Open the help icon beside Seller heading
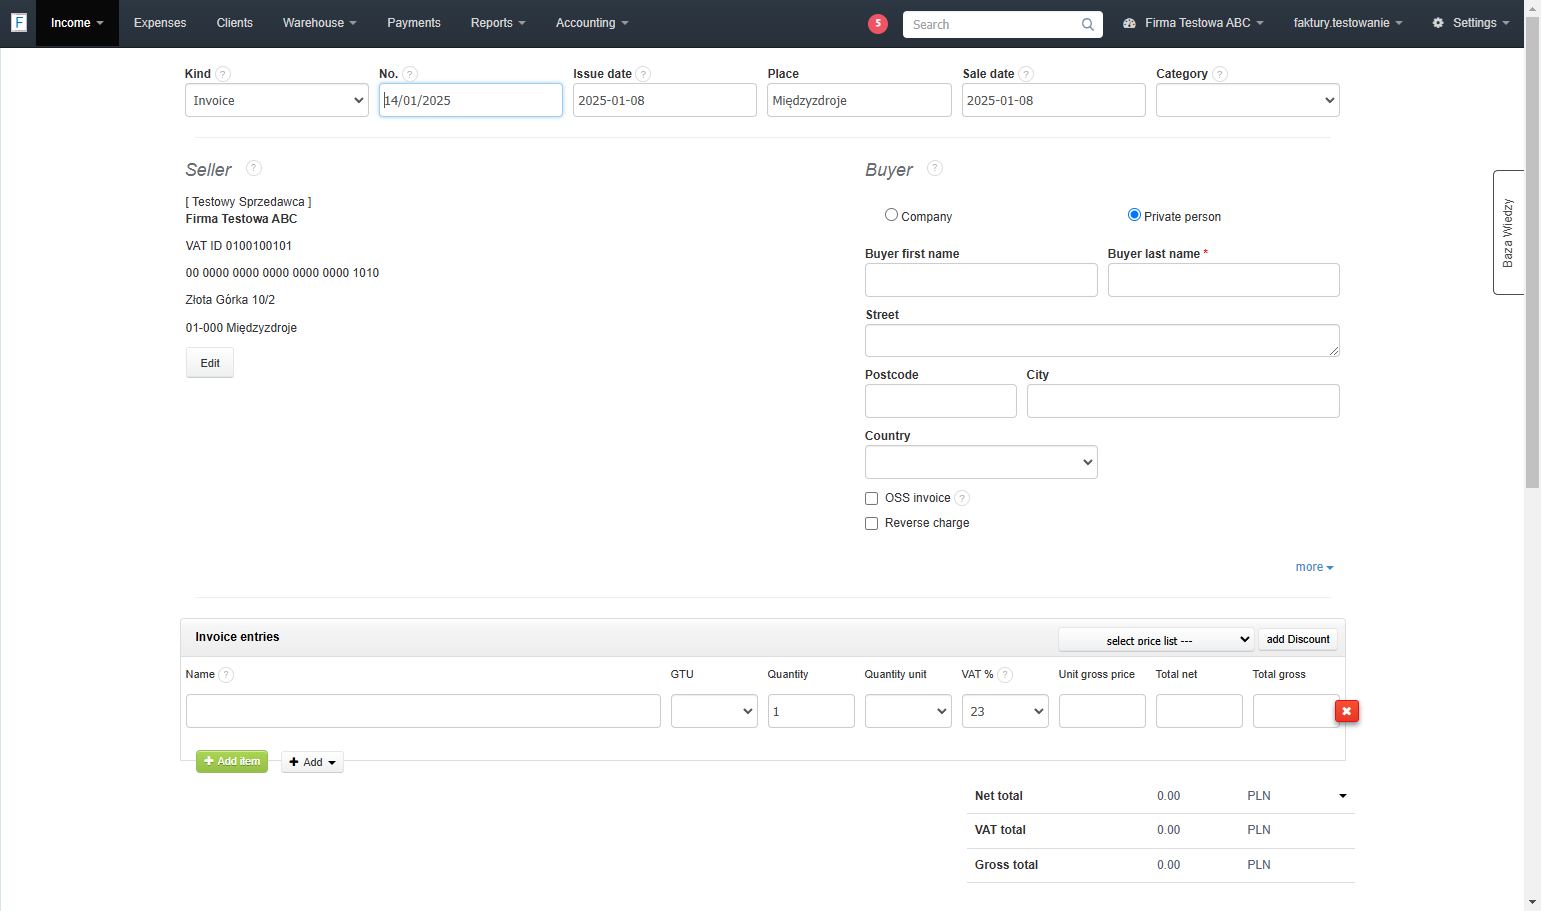This screenshot has height=911, width=1541. pos(254,168)
